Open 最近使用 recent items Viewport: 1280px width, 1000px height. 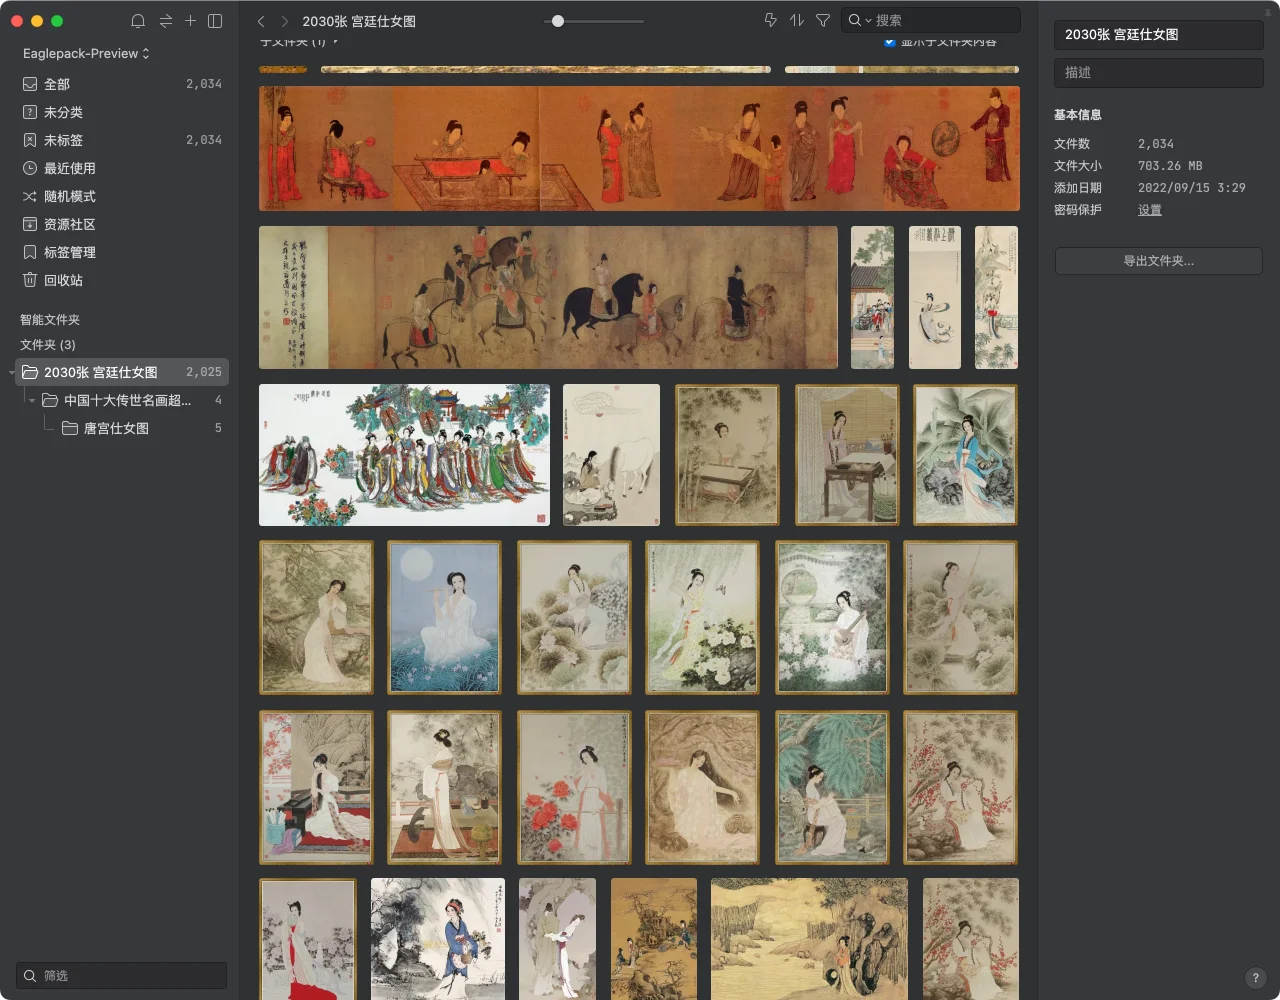click(122, 168)
